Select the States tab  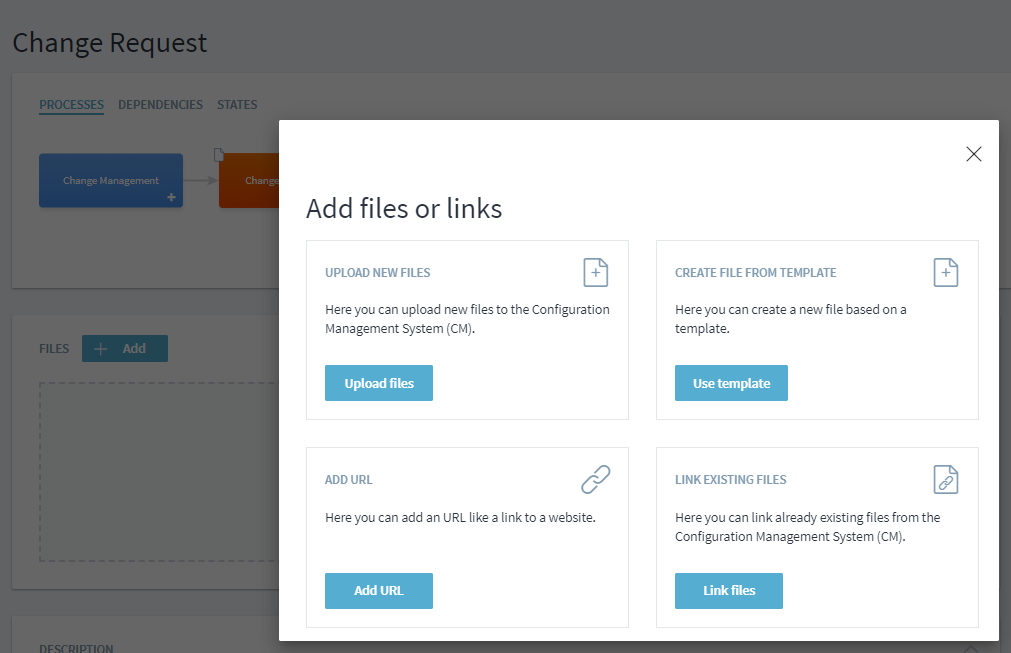tap(237, 105)
